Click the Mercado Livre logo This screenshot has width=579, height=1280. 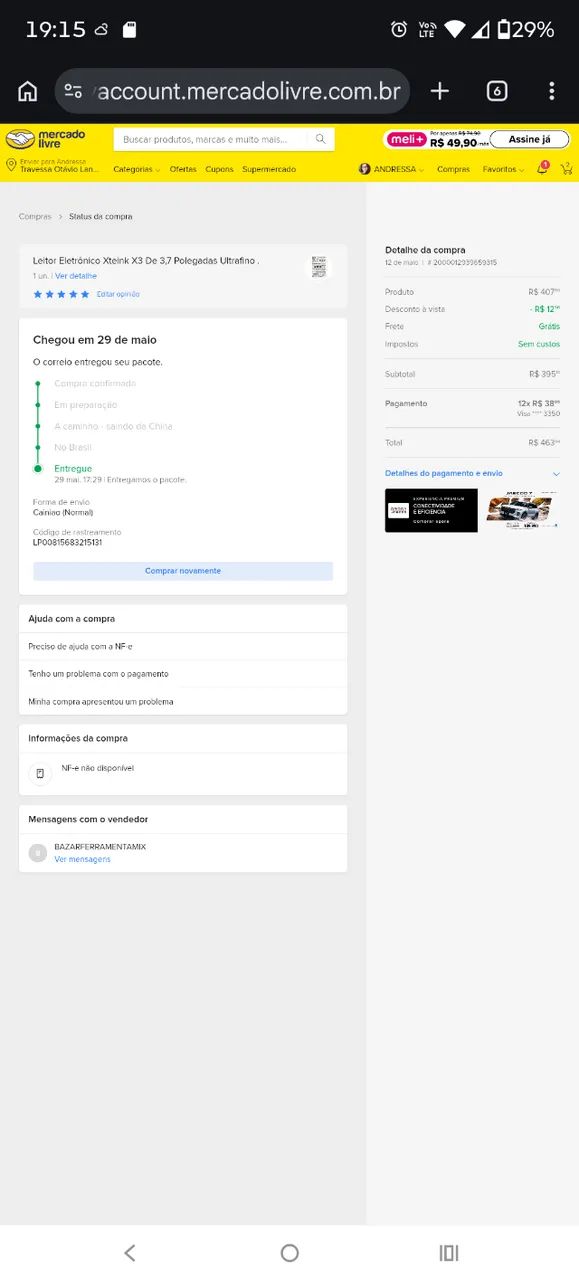point(46,139)
